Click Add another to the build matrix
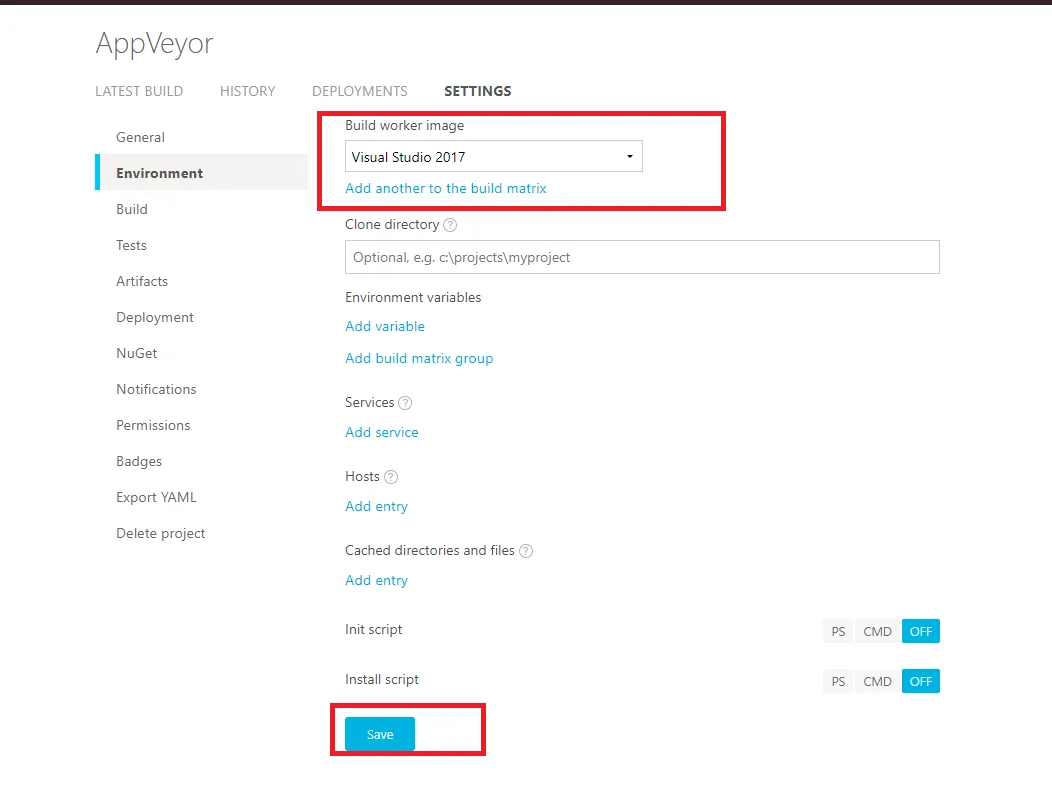Screen dimensions: 1052x785 445,189
